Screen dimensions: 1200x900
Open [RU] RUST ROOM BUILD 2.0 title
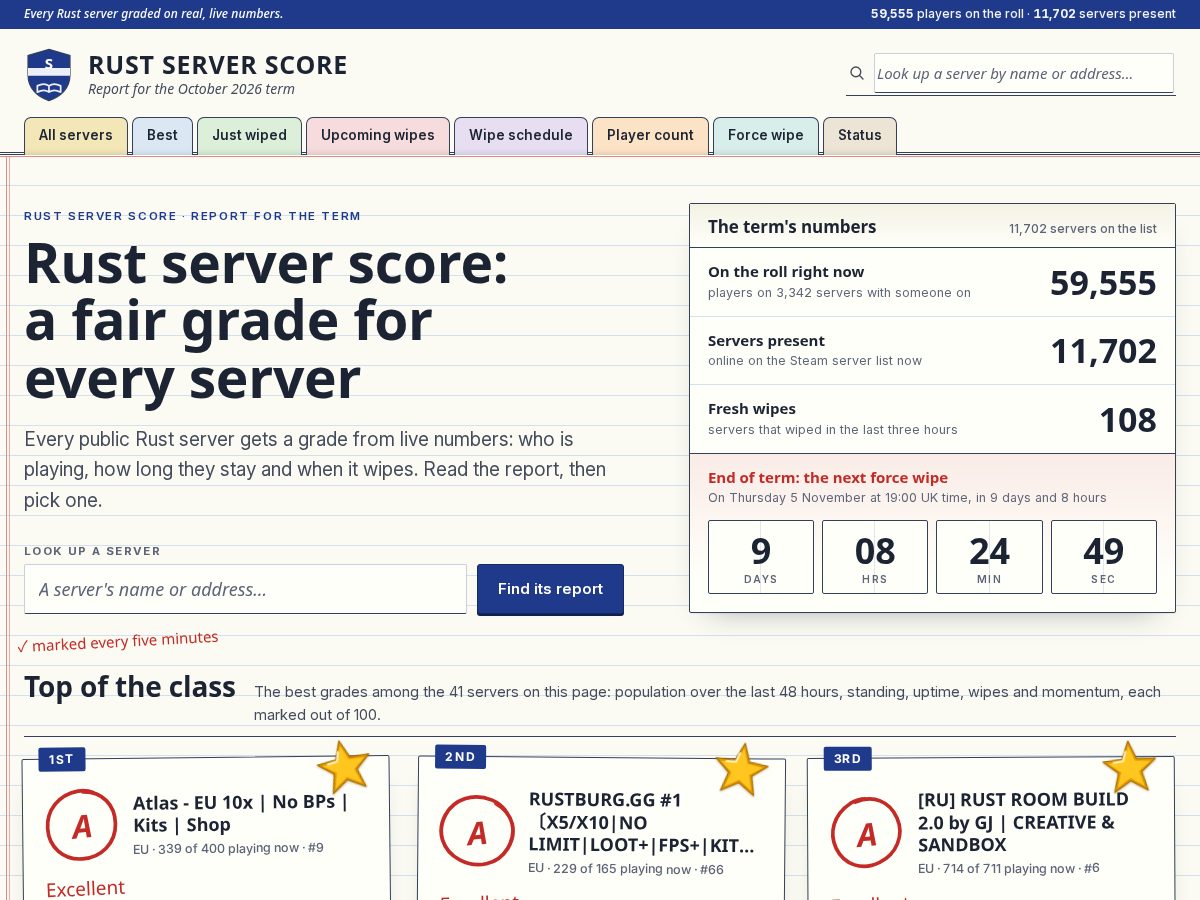pyautogui.click(x=1023, y=822)
